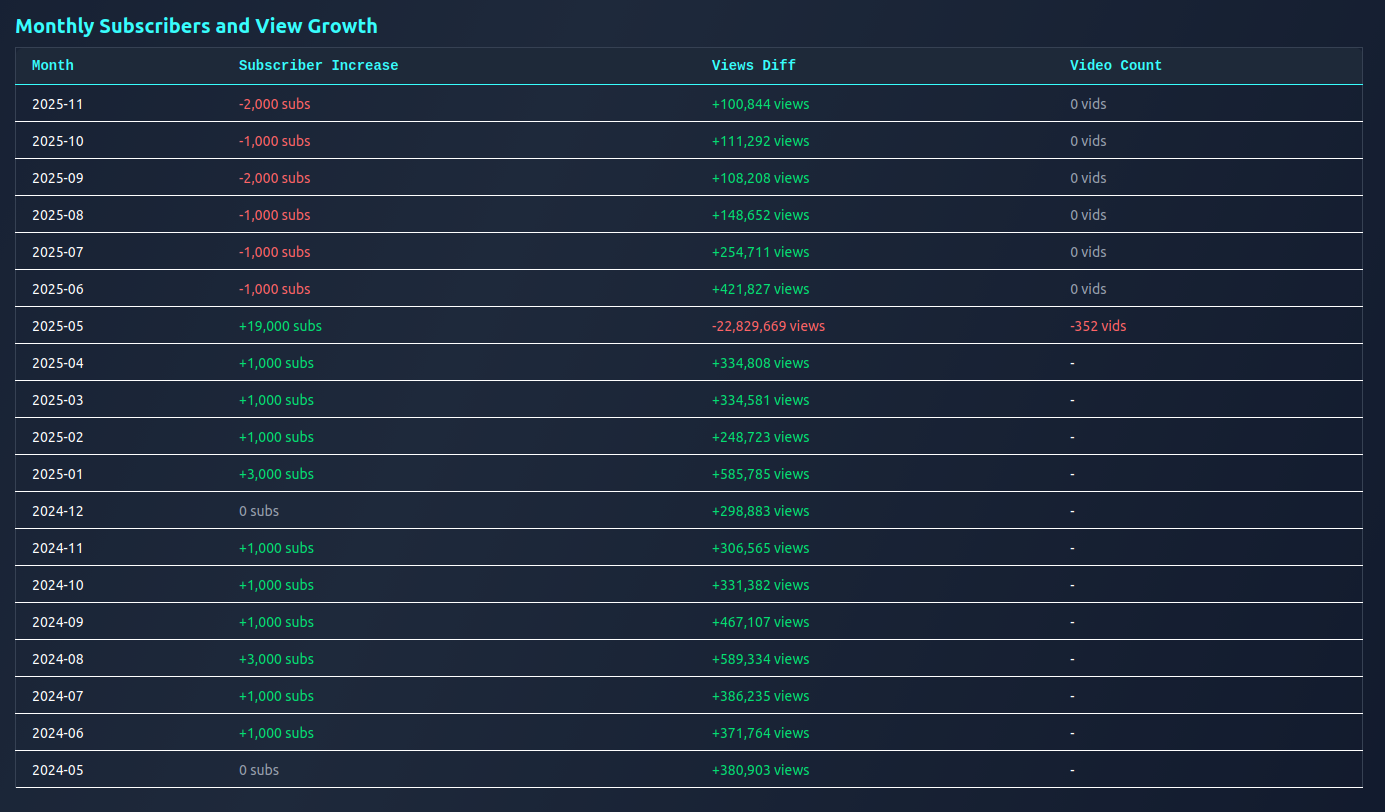Select the +3,000 subs cell for 2025-01

(x=276, y=474)
